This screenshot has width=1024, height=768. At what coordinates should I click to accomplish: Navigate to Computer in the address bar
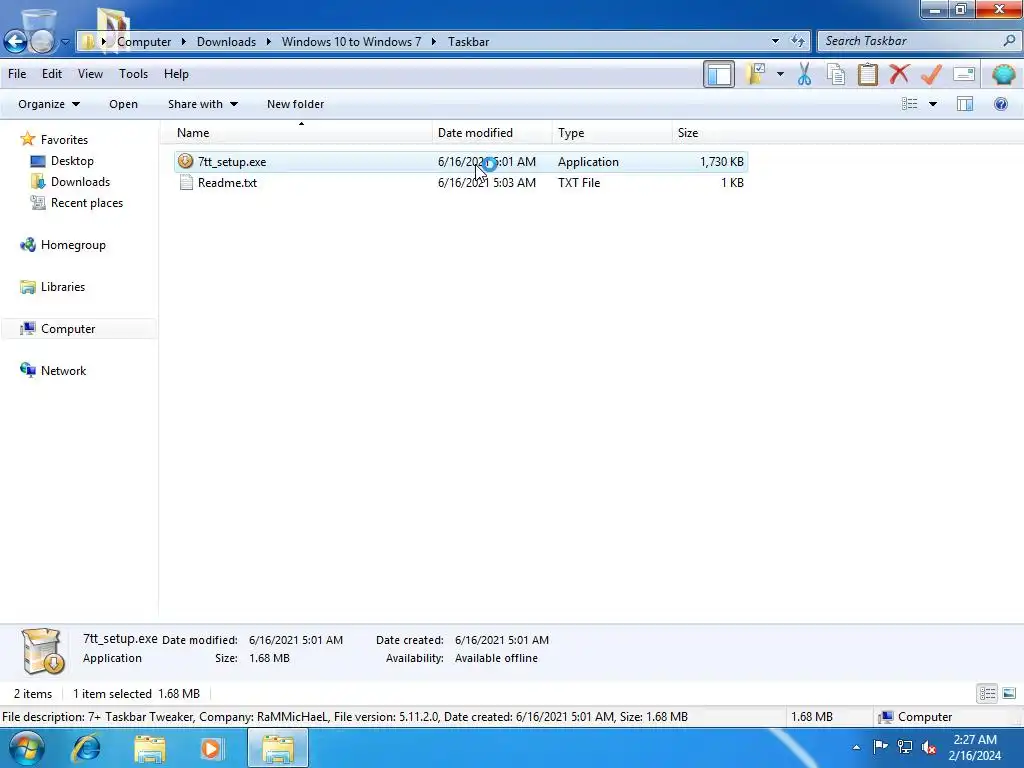click(x=144, y=42)
